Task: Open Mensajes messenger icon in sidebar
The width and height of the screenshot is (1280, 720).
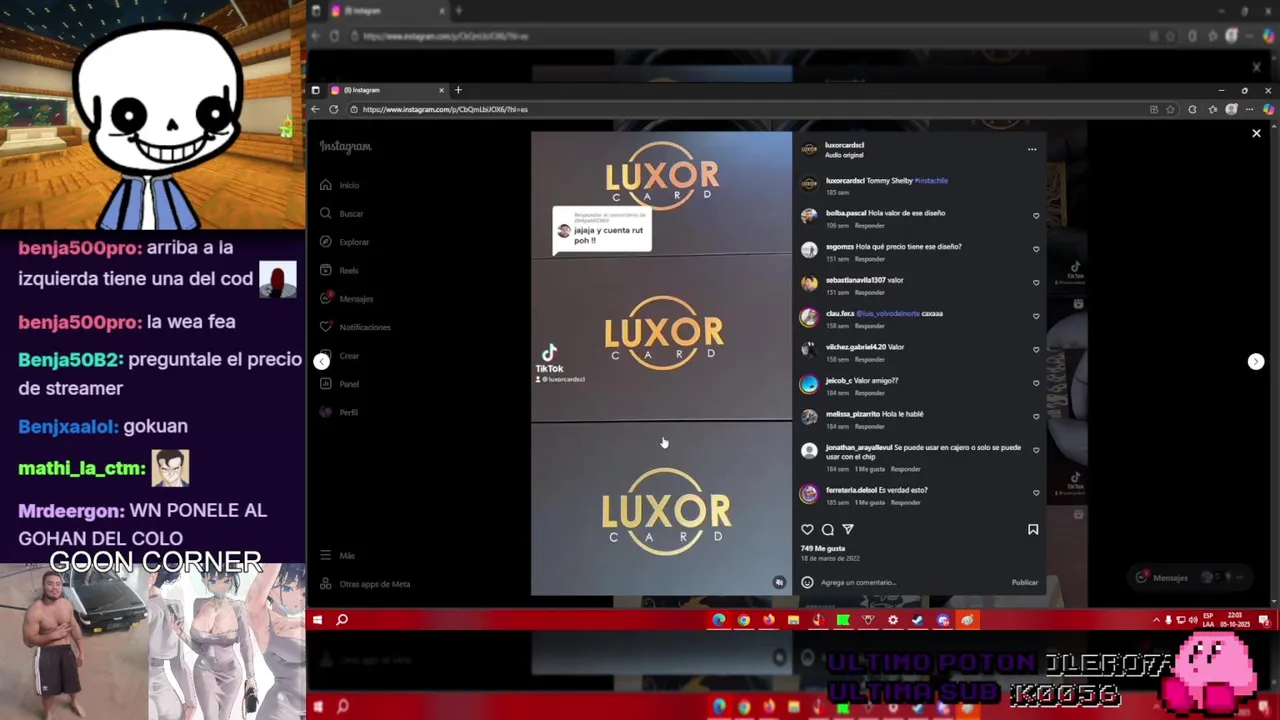Action: [326, 298]
